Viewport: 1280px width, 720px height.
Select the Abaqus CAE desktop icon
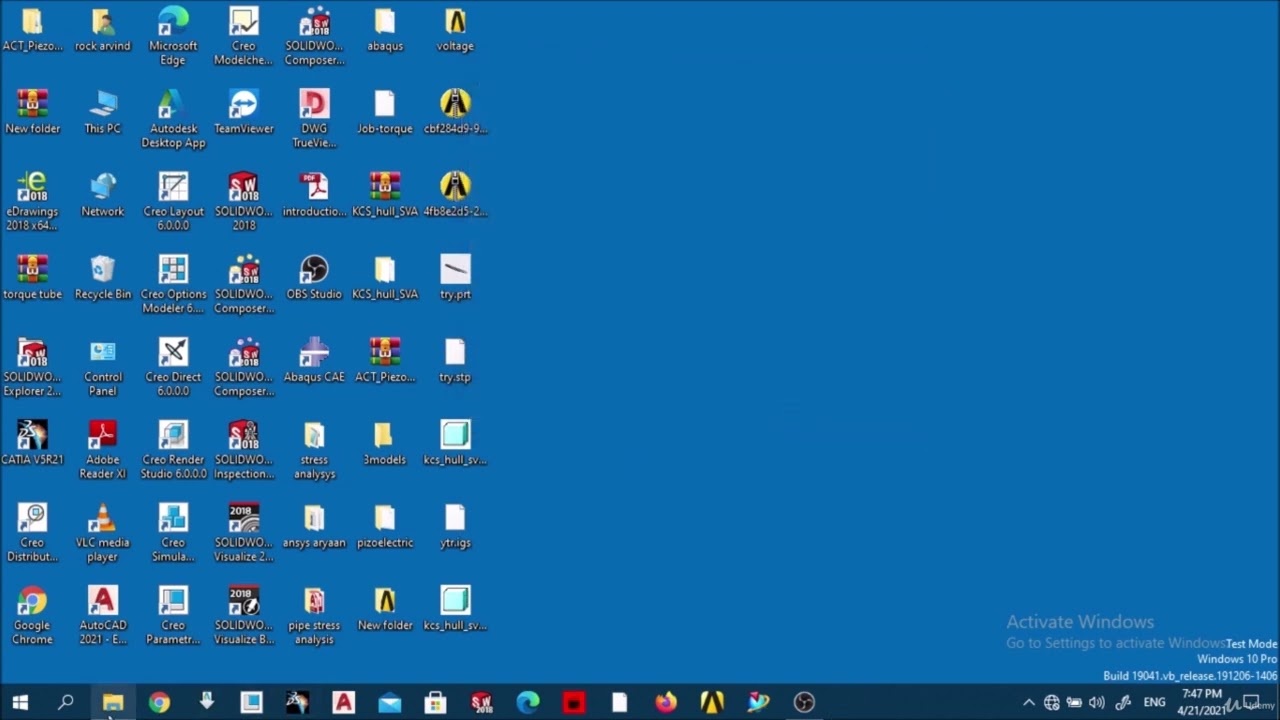(314, 360)
